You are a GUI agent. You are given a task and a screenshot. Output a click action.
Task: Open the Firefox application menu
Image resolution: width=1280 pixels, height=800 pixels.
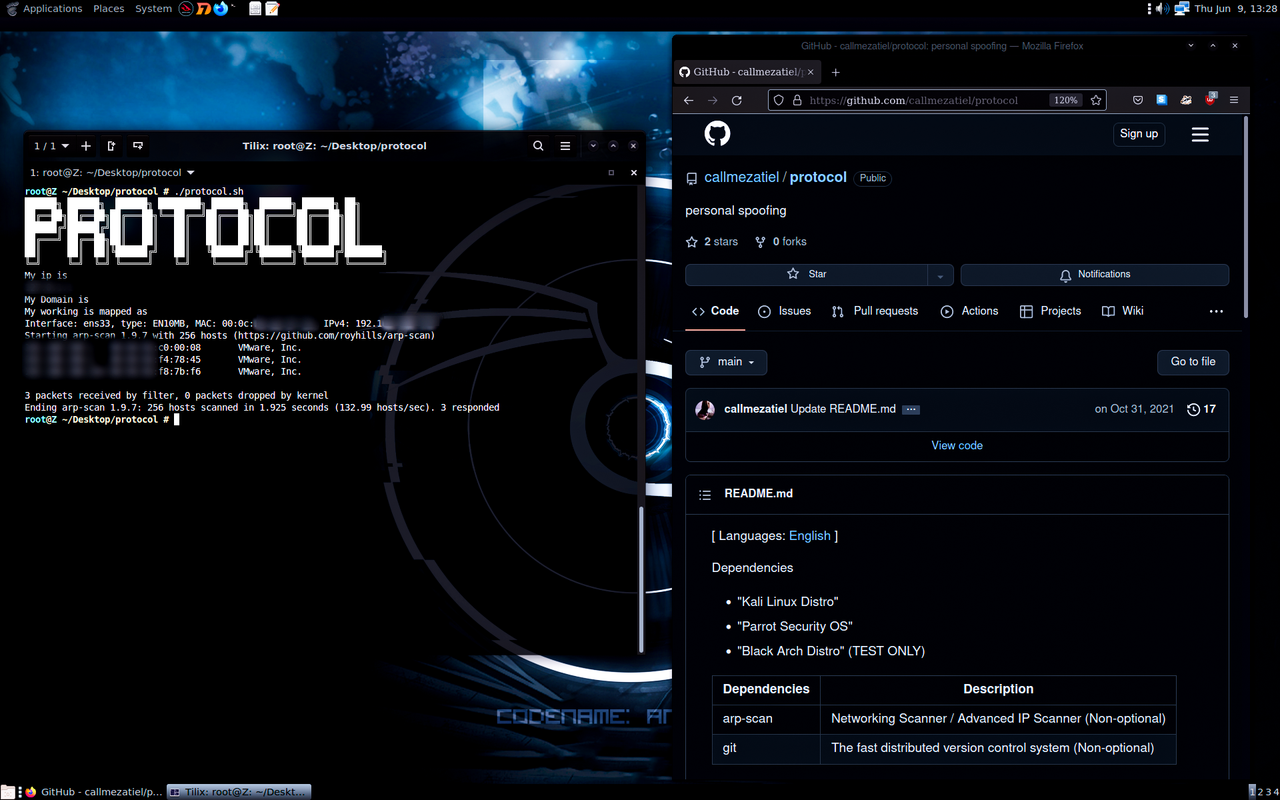click(x=1234, y=100)
